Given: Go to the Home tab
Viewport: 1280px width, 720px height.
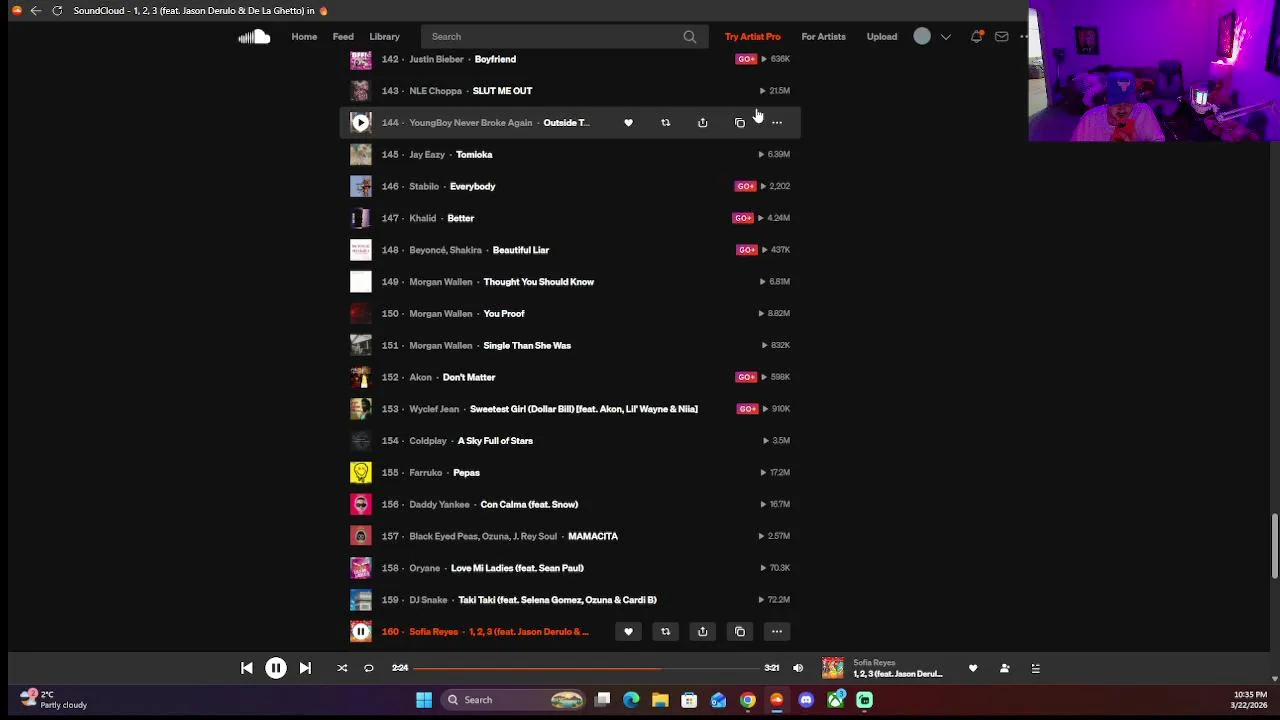Looking at the screenshot, I should pos(304,37).
